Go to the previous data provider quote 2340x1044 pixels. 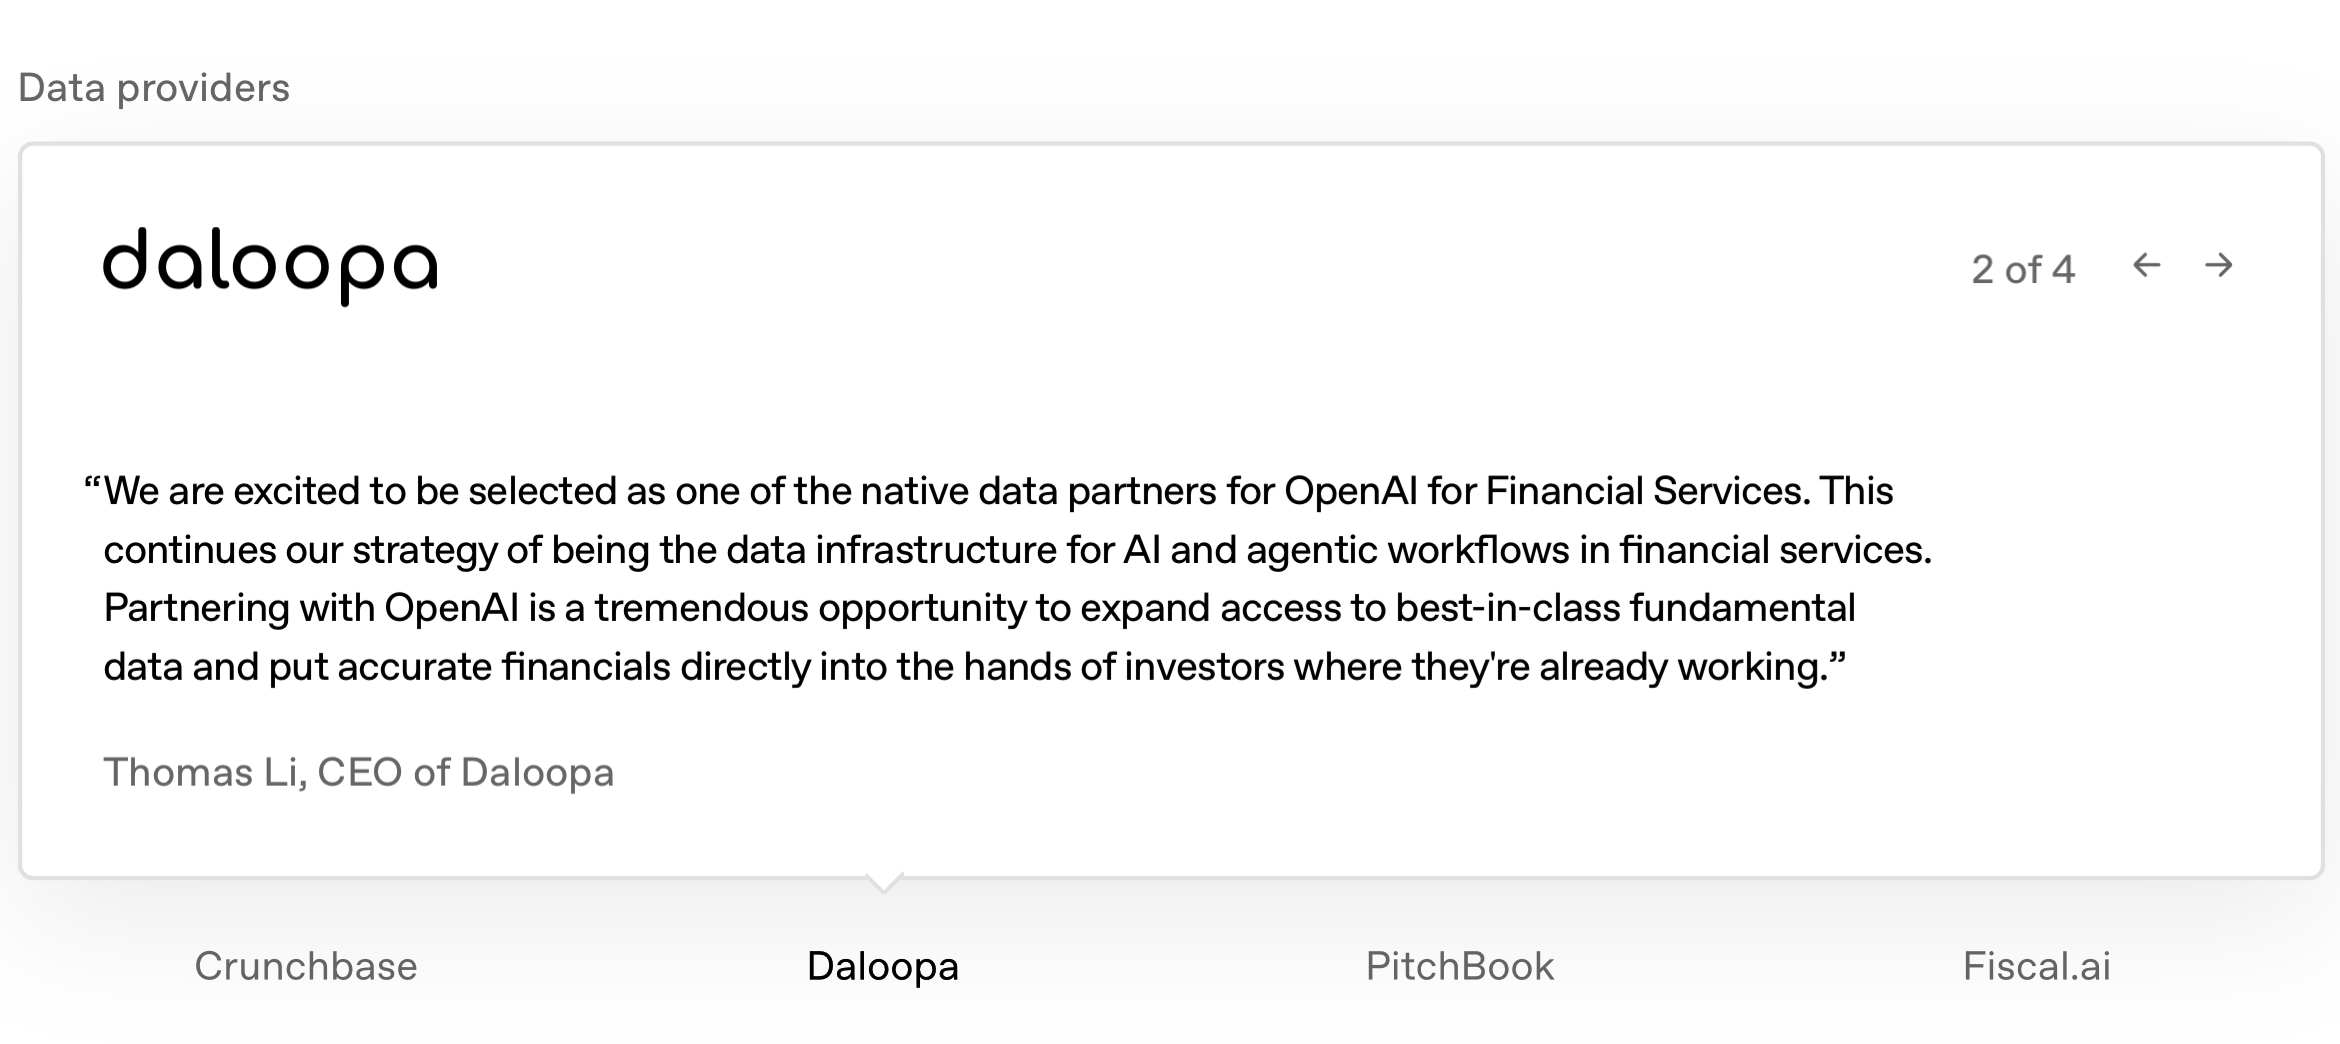[x=2146, y=265]
